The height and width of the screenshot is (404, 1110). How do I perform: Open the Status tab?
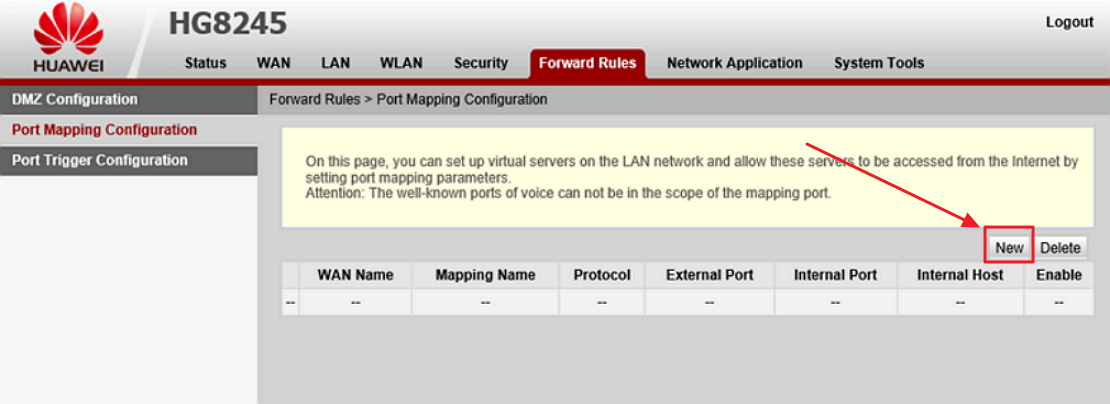205,63
